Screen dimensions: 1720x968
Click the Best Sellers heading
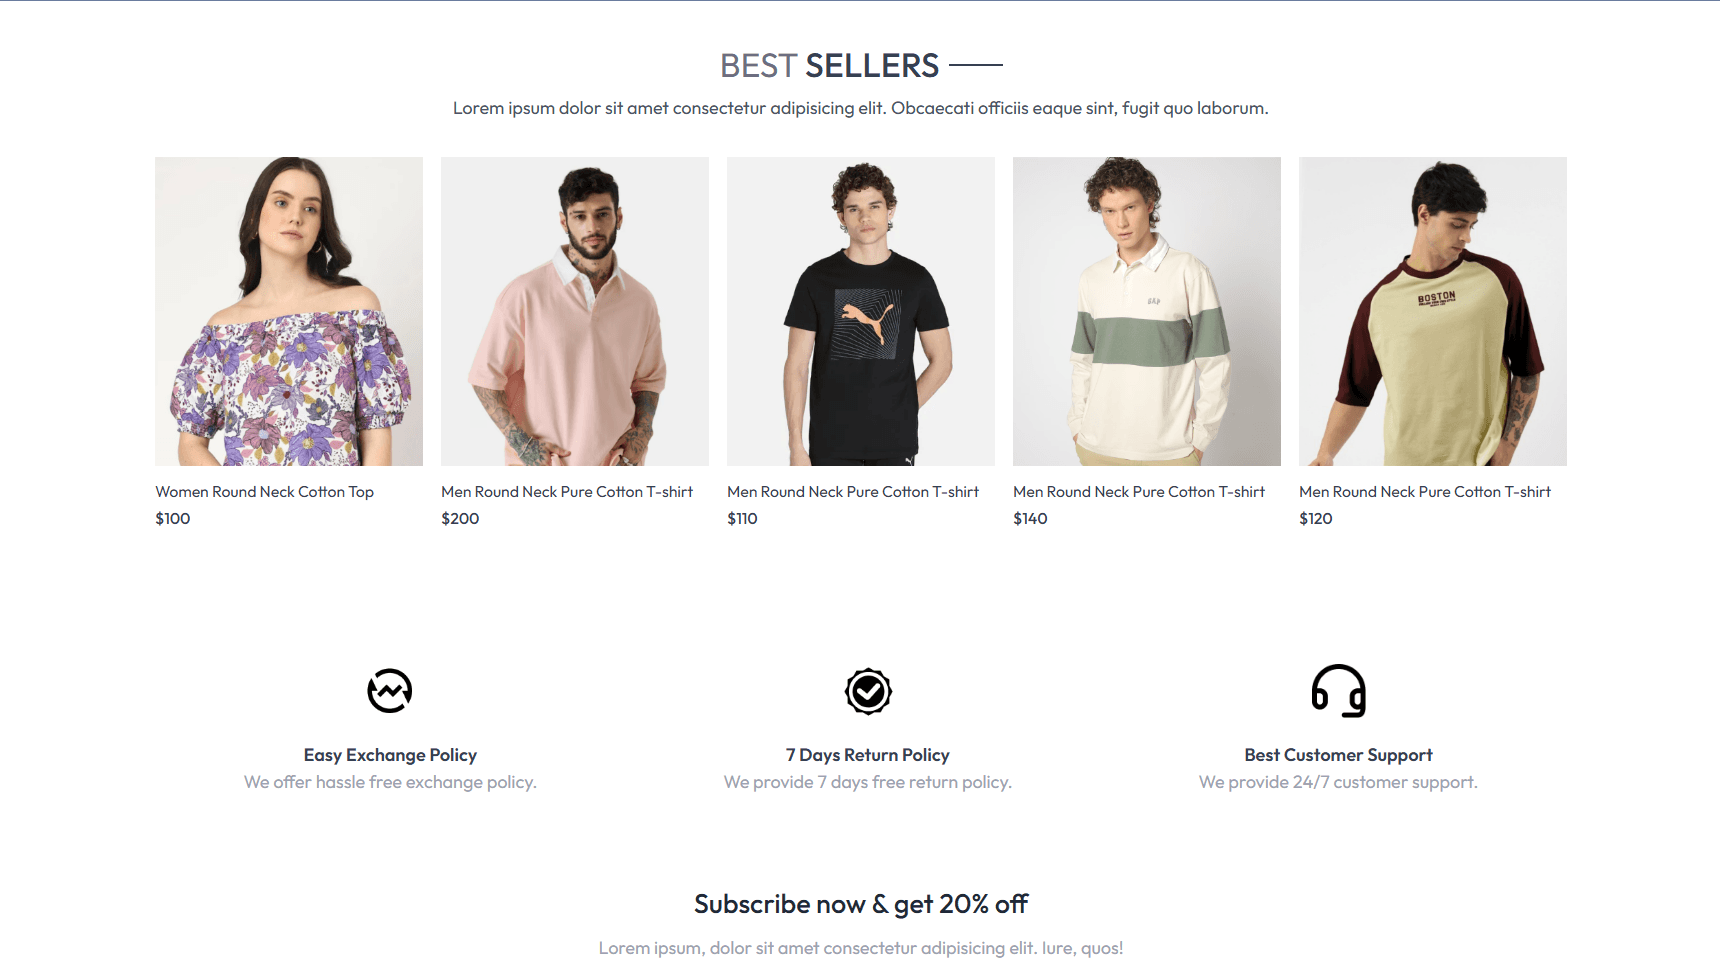click(x=830, y=66)
